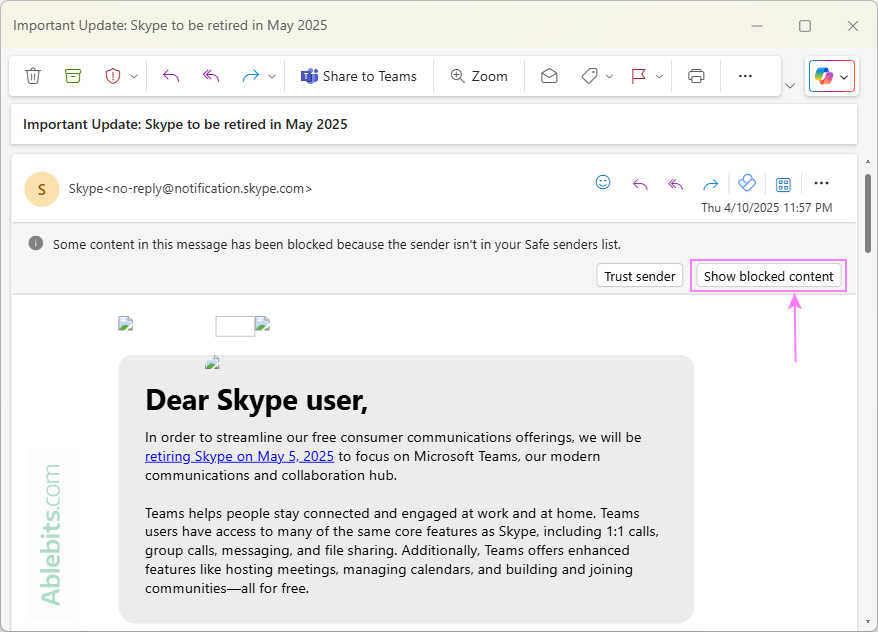The height and width of the screenshot is (632, 878).
Task: Click the date Thu 4/10/2025 11:57 PM
Action: [767, 208]
